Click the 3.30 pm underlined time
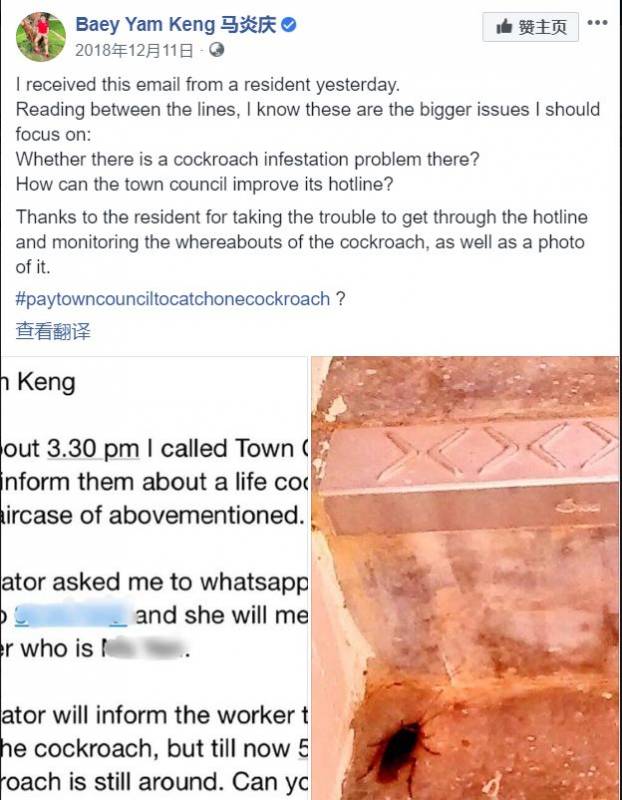The width and height of the screenshot is (622, 800). pos(93,449)
